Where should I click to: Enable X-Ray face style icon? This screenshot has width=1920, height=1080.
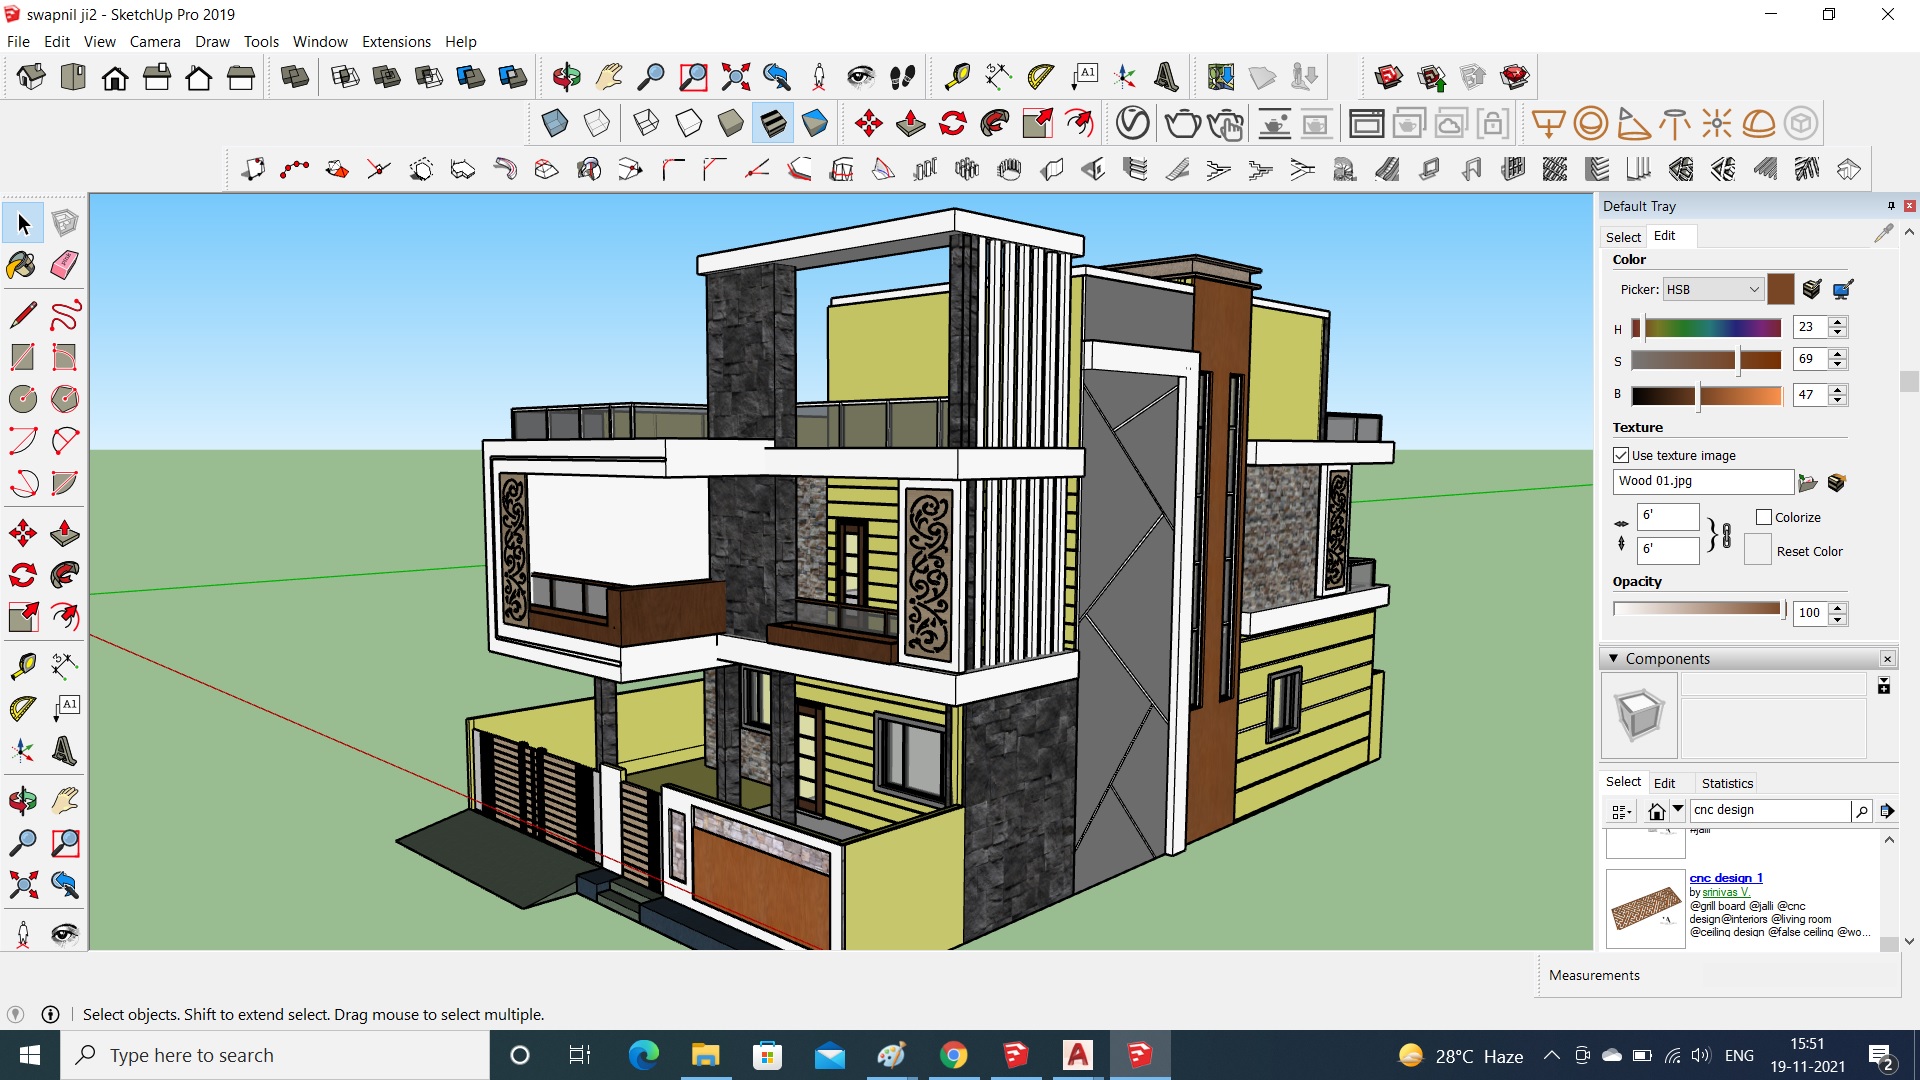point(555,123)
